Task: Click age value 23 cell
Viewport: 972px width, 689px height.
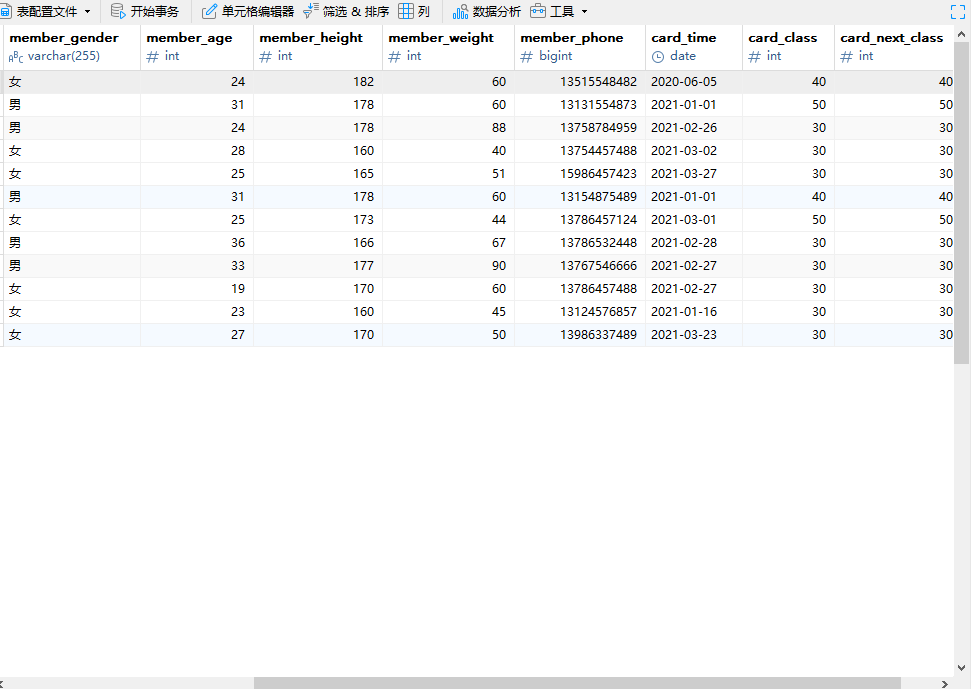Action: point(197,311)
